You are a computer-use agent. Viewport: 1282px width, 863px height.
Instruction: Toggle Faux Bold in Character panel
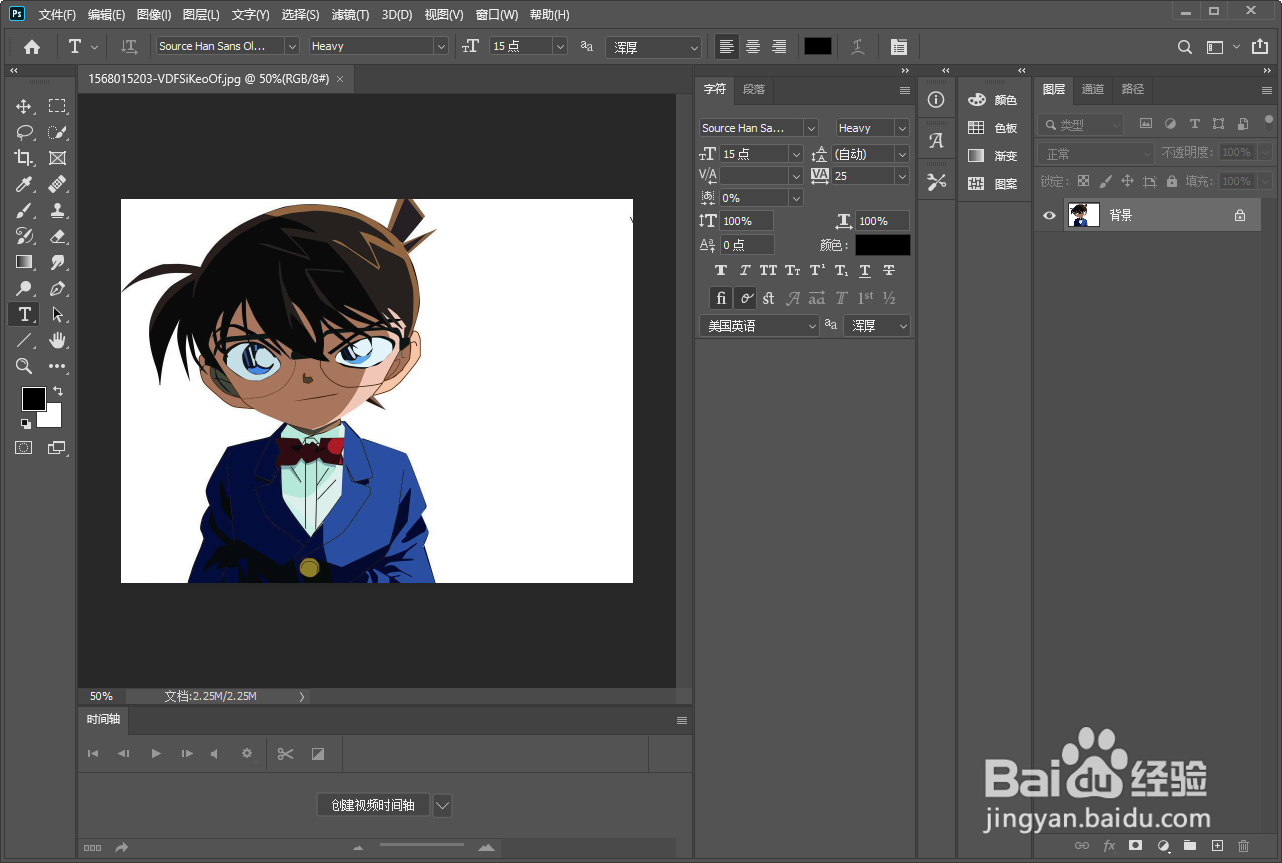click(x=721, y=271)
